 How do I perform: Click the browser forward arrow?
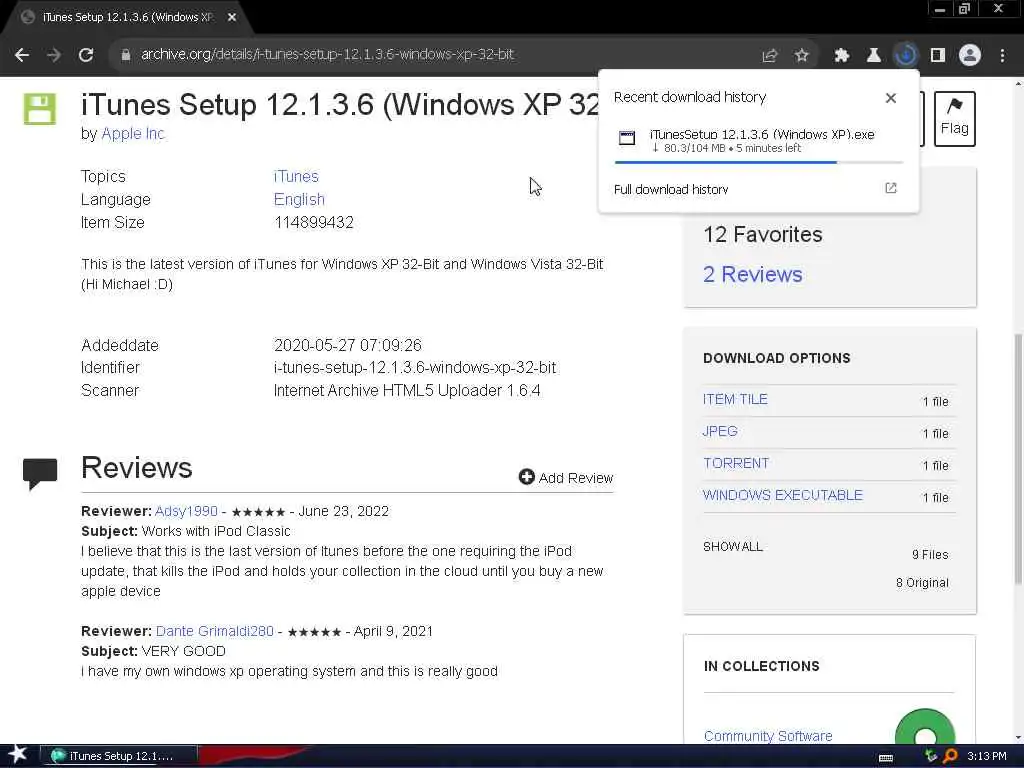click(54, 56)
